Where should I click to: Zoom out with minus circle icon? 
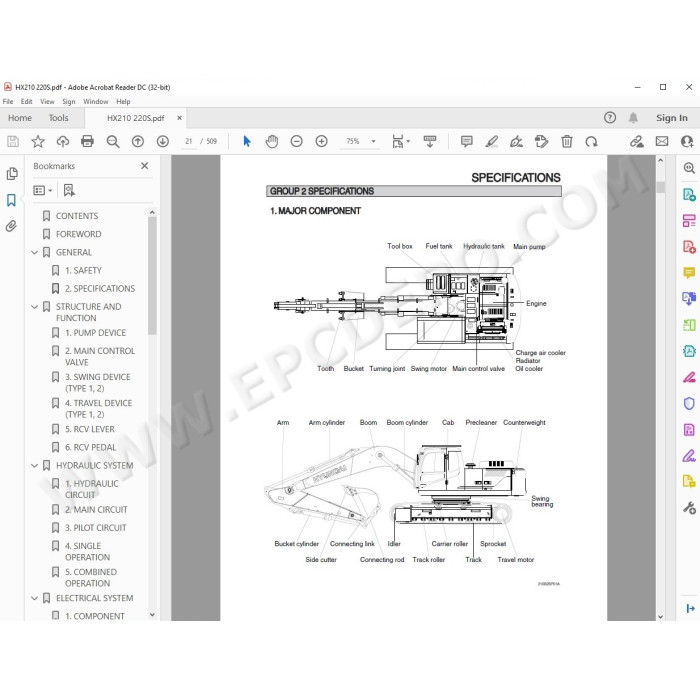[x=296, y=142]
